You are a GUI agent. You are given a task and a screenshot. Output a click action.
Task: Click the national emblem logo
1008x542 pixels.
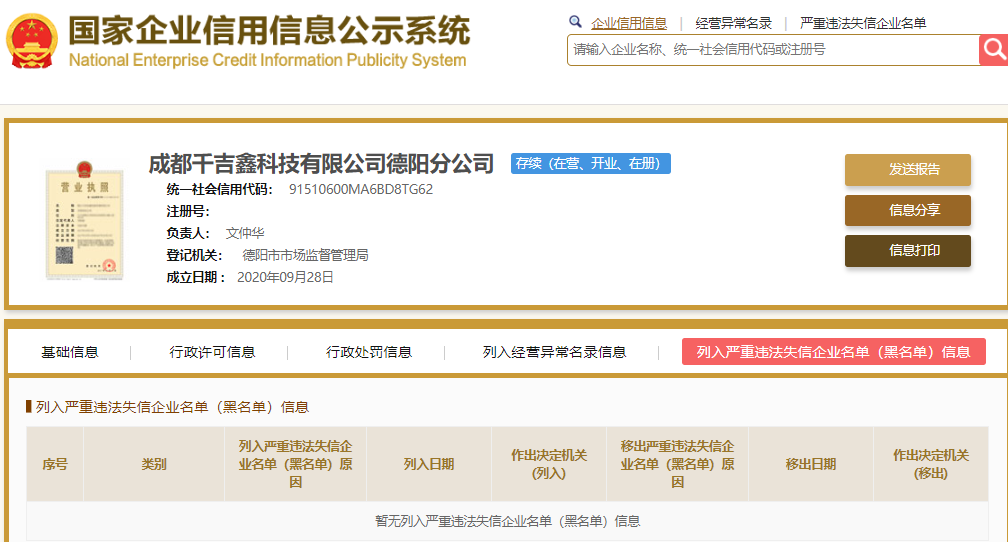pos(32,41)
